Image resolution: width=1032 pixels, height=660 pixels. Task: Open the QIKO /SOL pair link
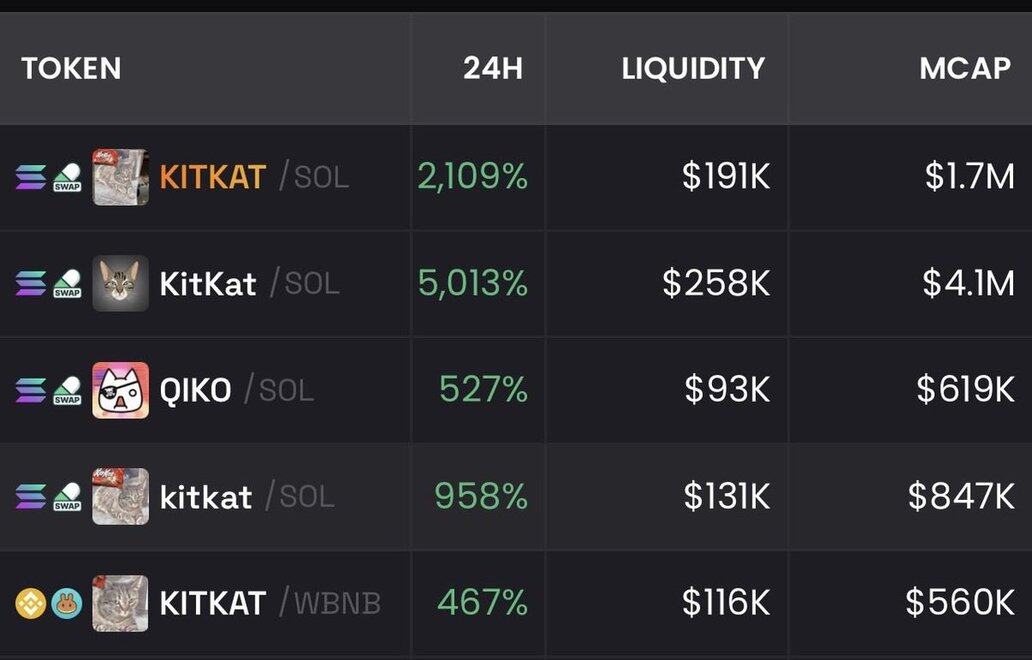[x=195, y=390]
